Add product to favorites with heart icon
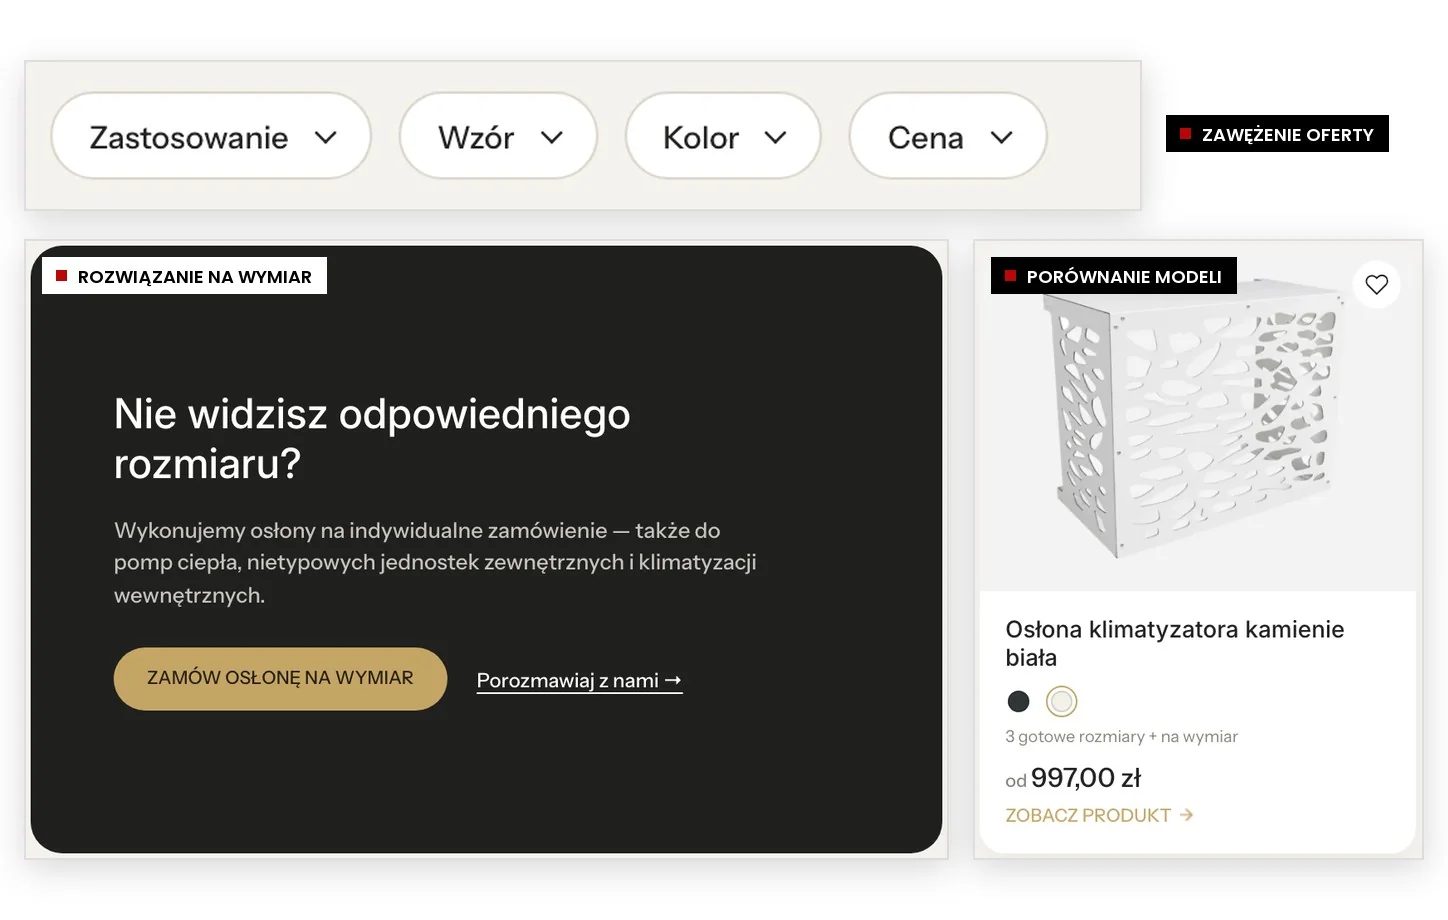Viewport: 1448px width, 920px height. pyautogui.click(x=1376, y=284)
